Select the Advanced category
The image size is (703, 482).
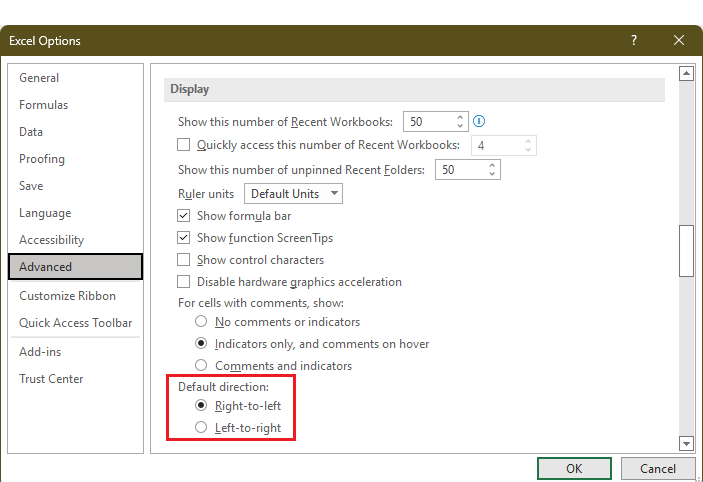75,267
